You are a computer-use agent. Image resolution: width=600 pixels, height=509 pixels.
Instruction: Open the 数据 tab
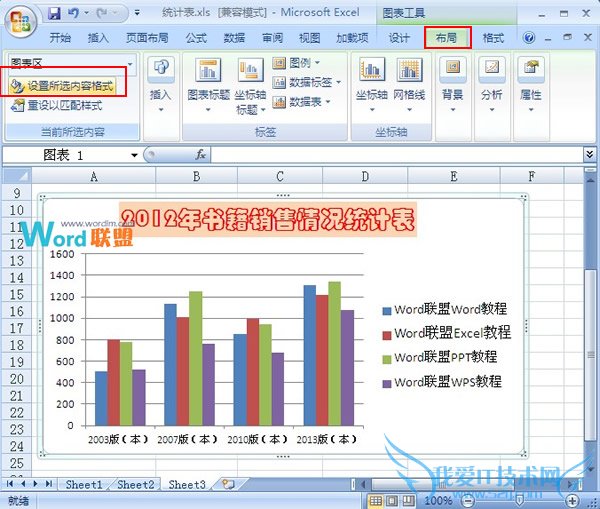pos(234,38)
